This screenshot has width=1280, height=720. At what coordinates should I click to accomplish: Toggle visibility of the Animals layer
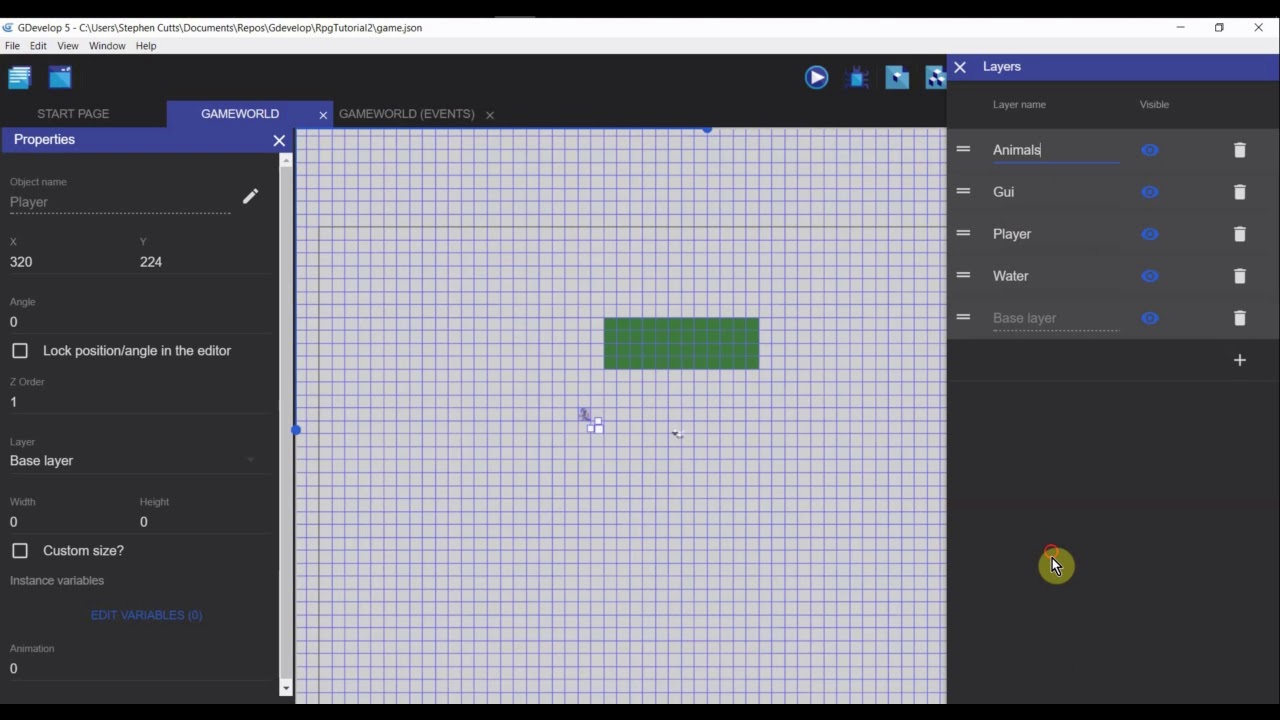(x=1150, y=150)
